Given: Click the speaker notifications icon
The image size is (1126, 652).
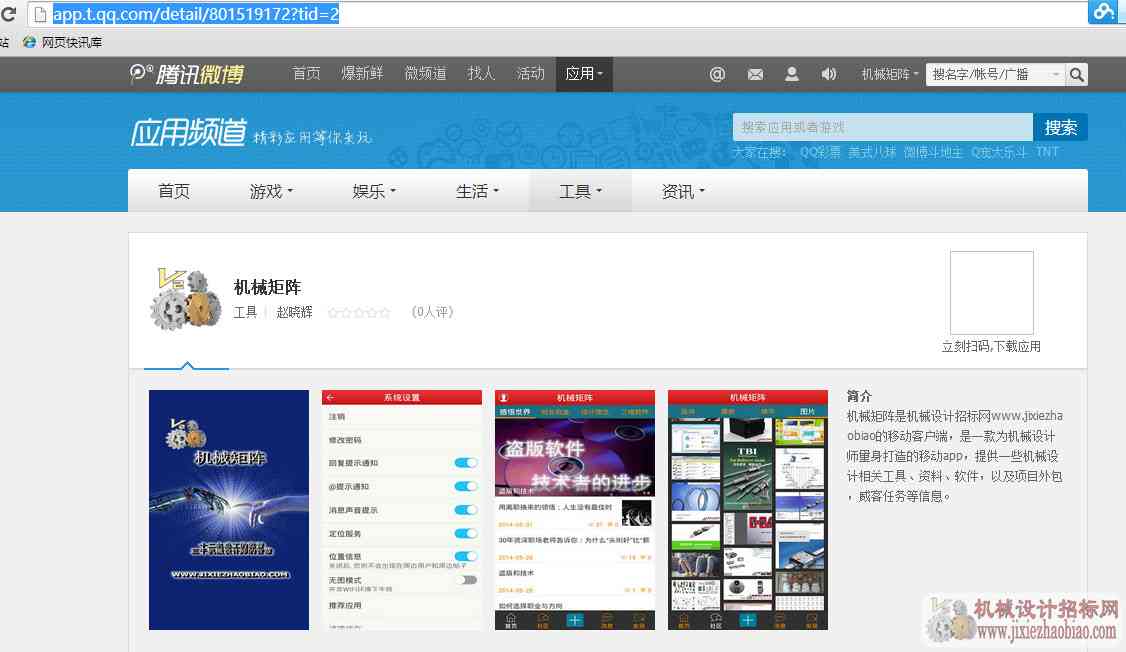Looking at the screenshot, I should coord(829,74).
